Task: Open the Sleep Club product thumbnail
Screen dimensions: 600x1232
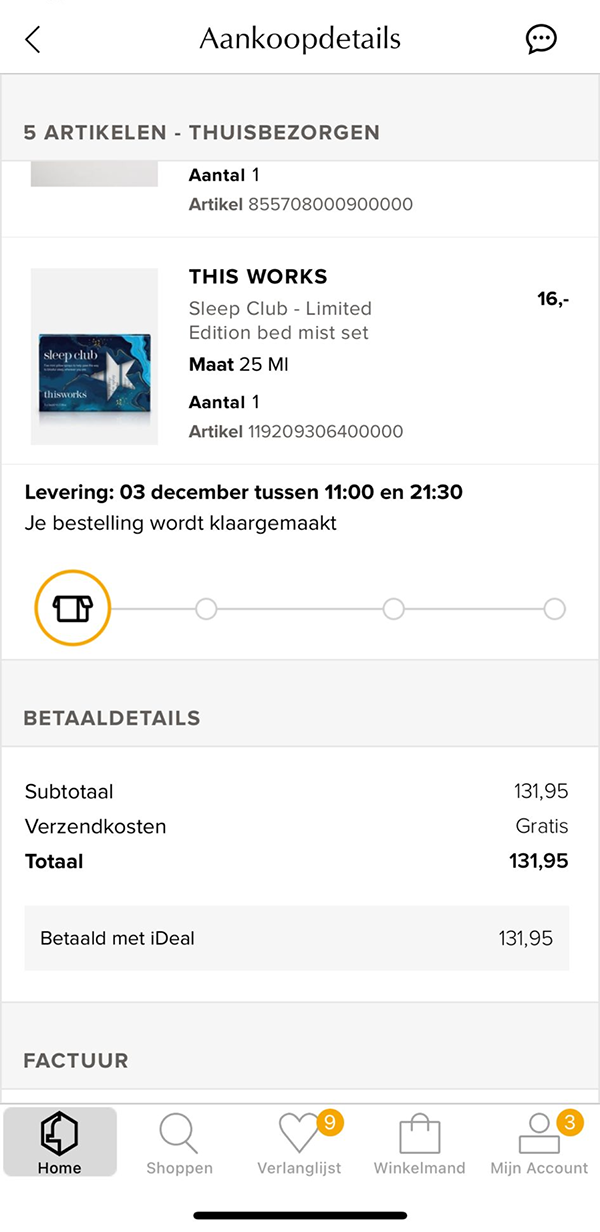Action: coord(94,356)
